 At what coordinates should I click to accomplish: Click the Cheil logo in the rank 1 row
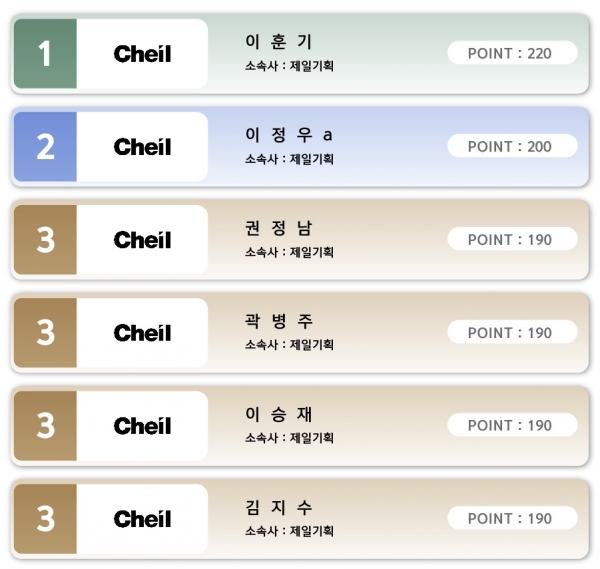[142, 54]
